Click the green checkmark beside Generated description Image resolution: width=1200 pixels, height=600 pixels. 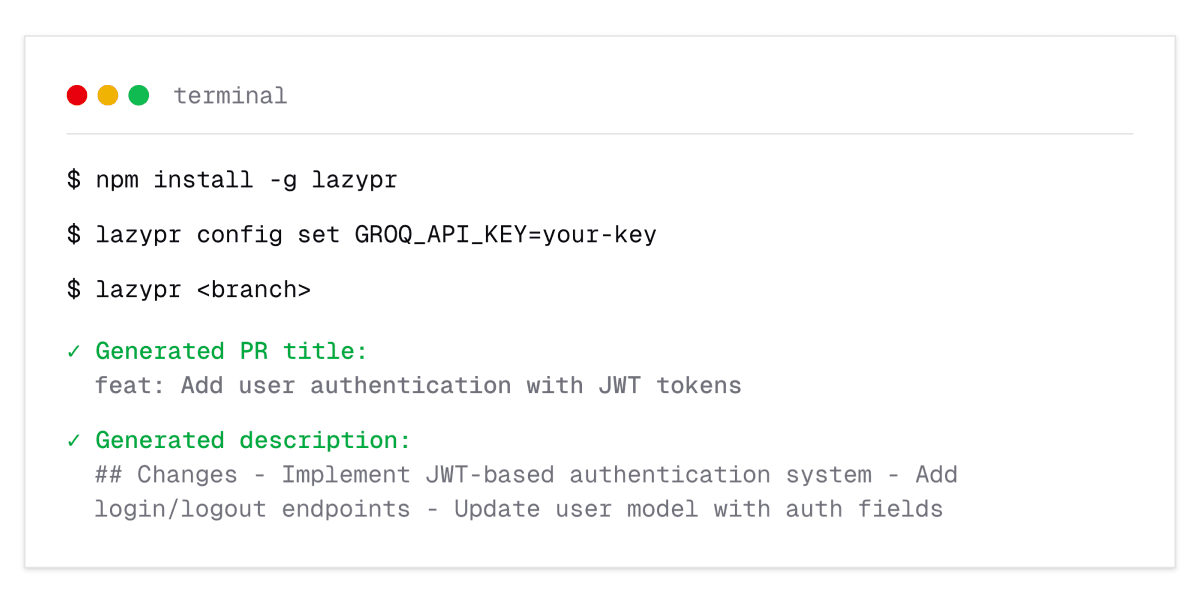tap(73, 440)
